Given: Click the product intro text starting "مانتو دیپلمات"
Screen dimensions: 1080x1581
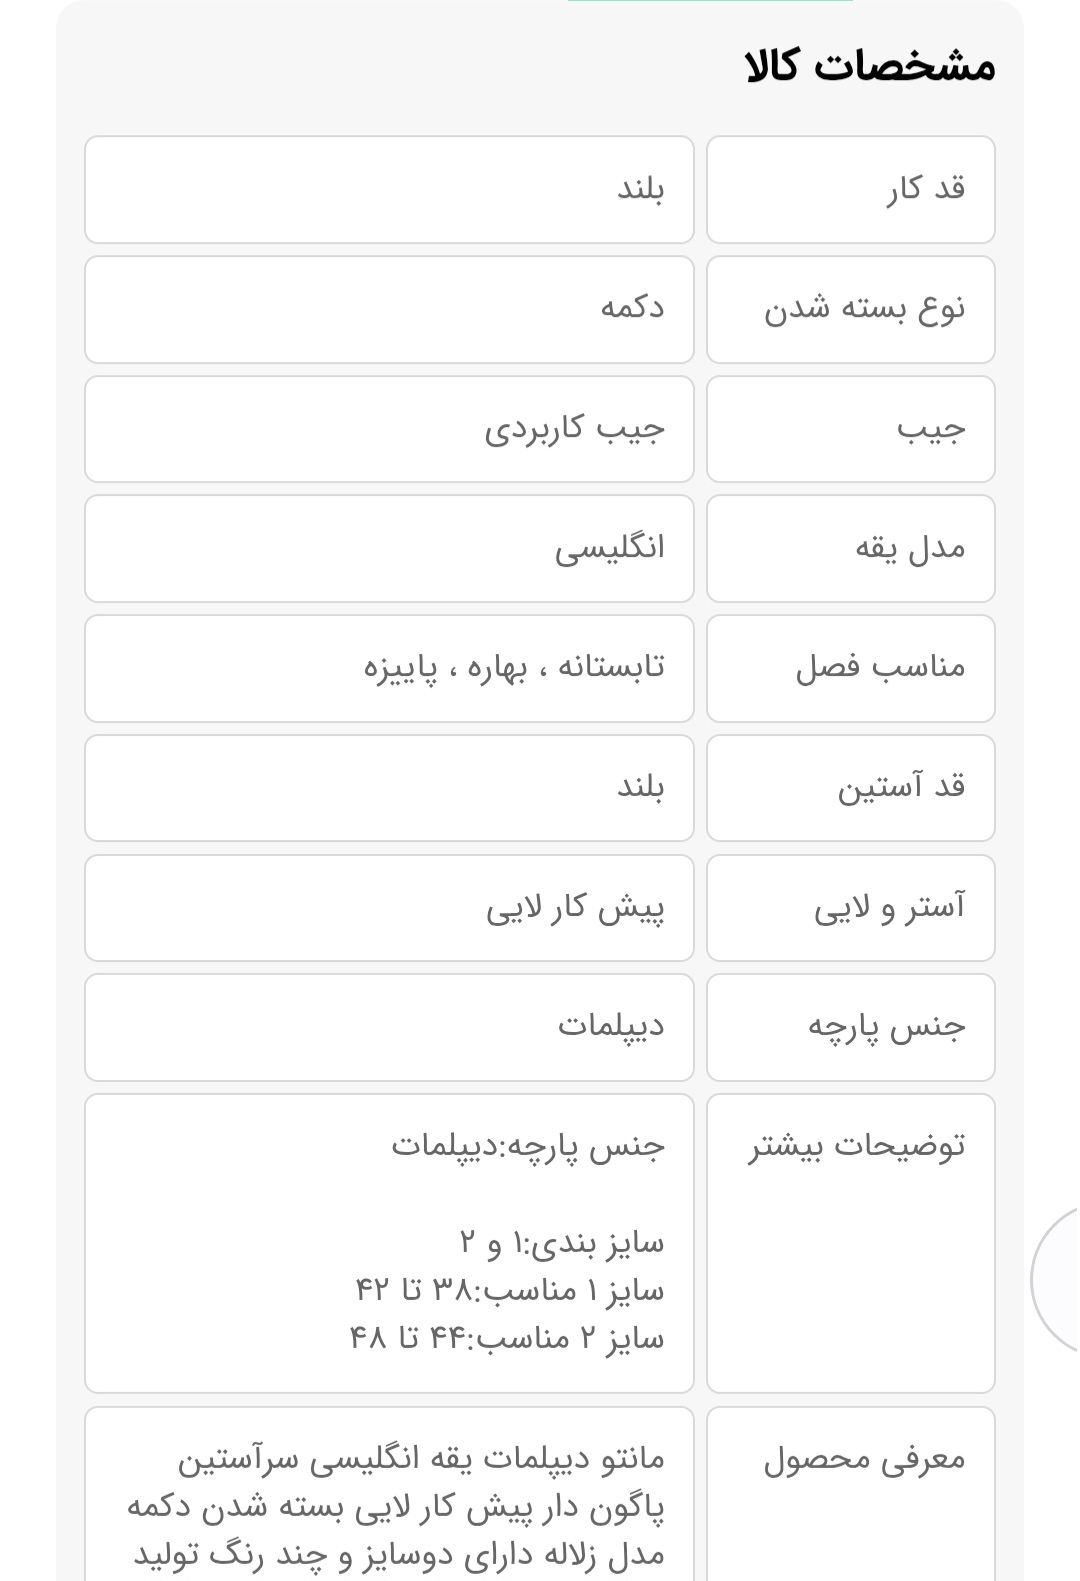Looking at the screenshot, I should click(x=400, y=1506).
